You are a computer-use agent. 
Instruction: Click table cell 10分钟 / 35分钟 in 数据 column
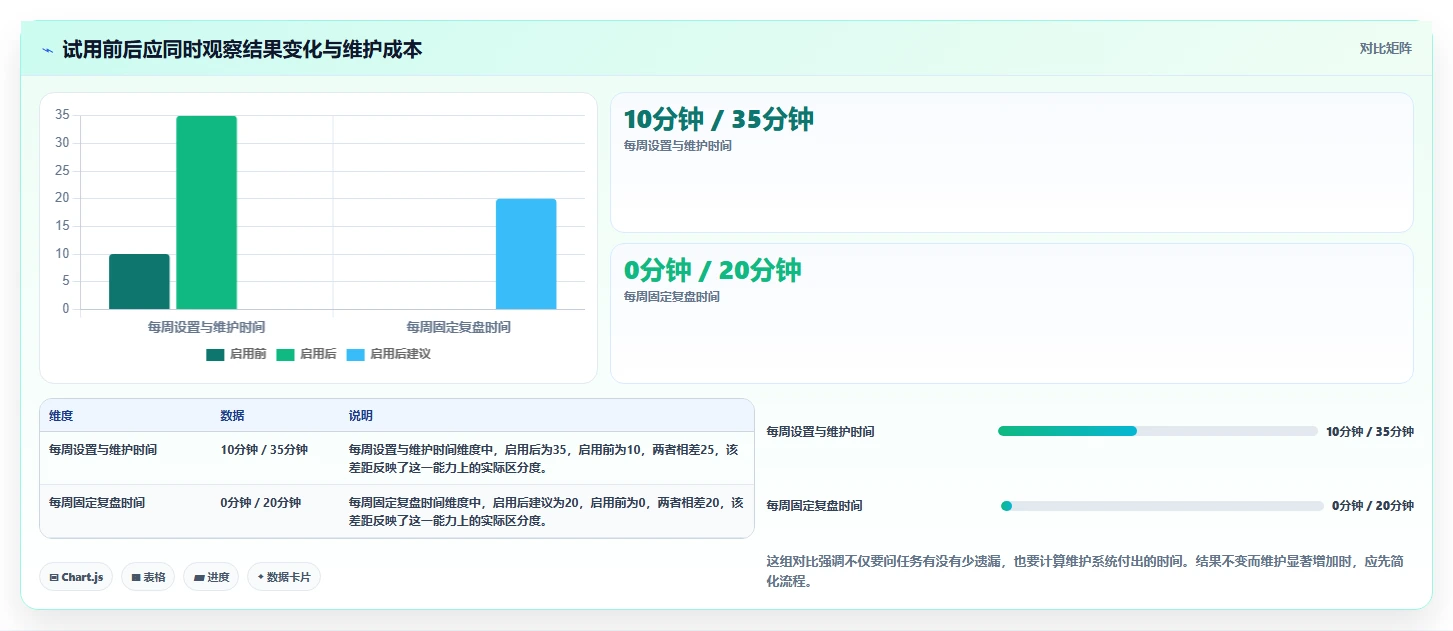(264, 450)
